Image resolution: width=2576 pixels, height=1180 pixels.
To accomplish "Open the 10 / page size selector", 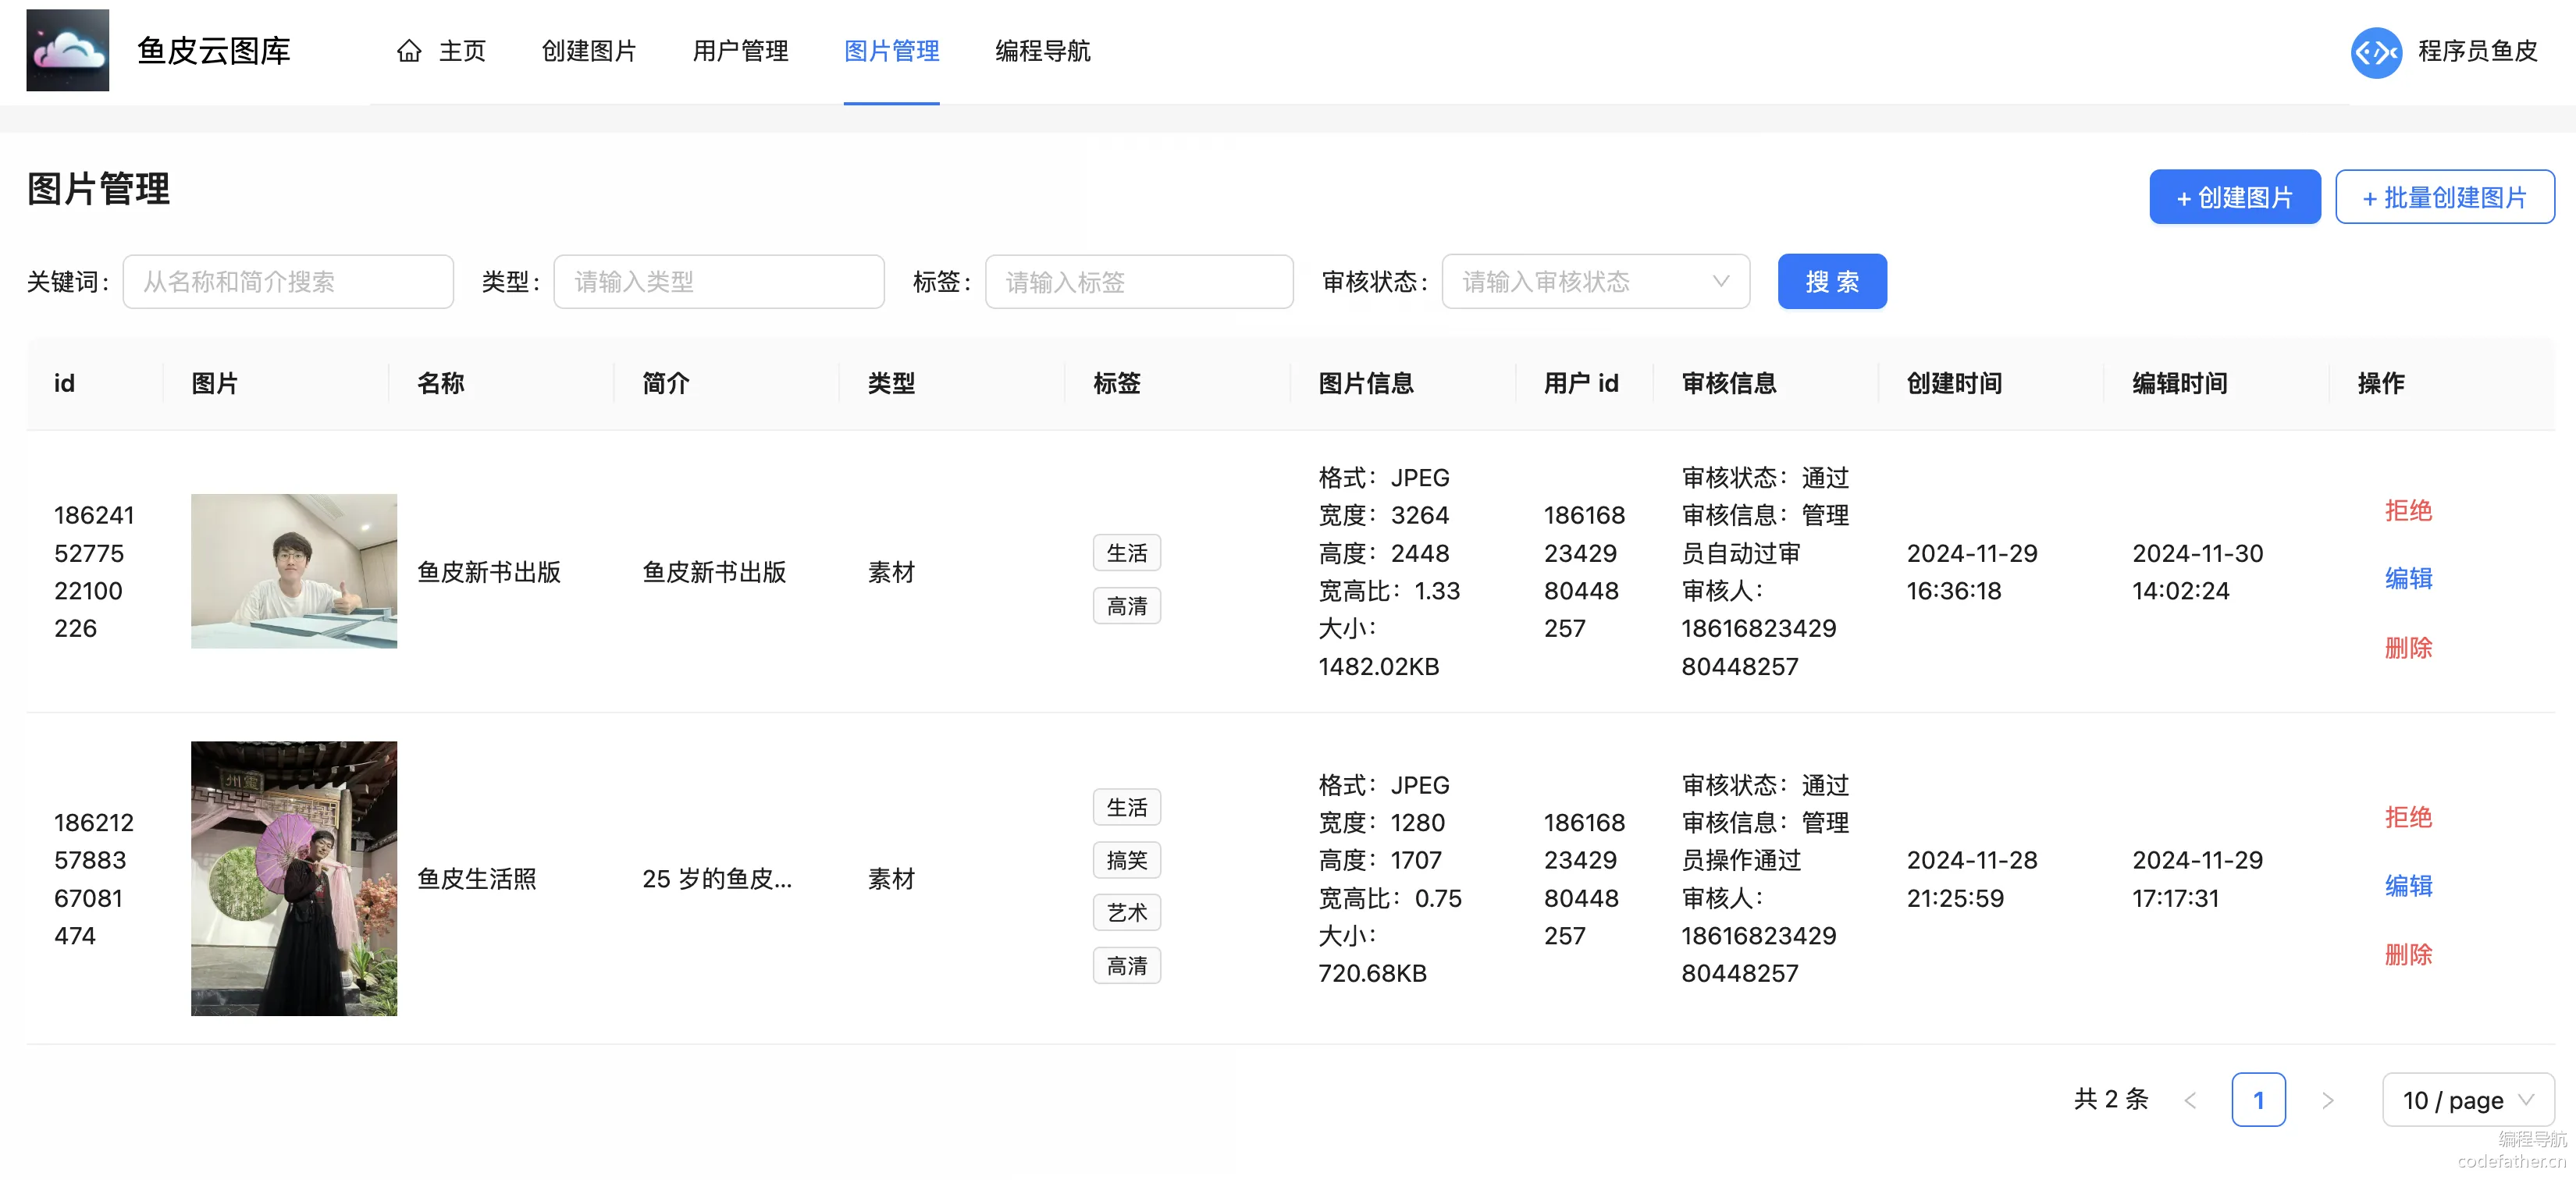I will tap(2467, 1100).
